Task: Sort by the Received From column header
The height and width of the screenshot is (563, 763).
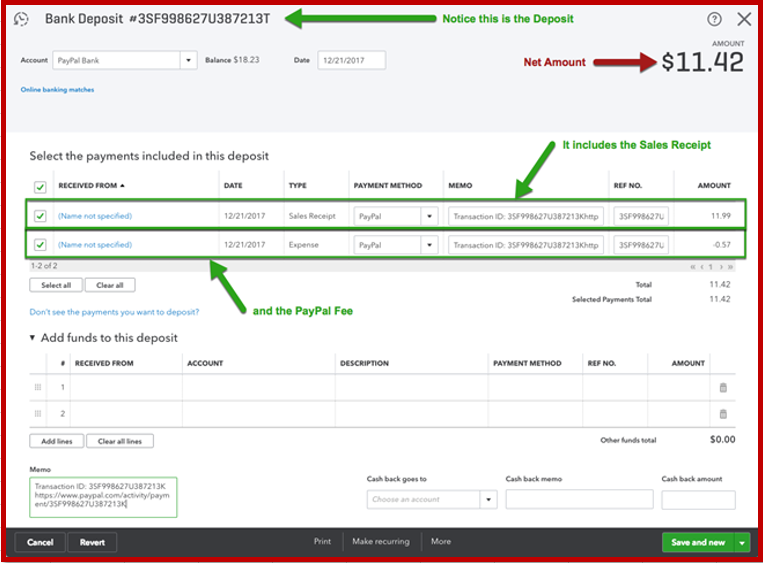Action: pyautogui.click(x=91, y=185)
